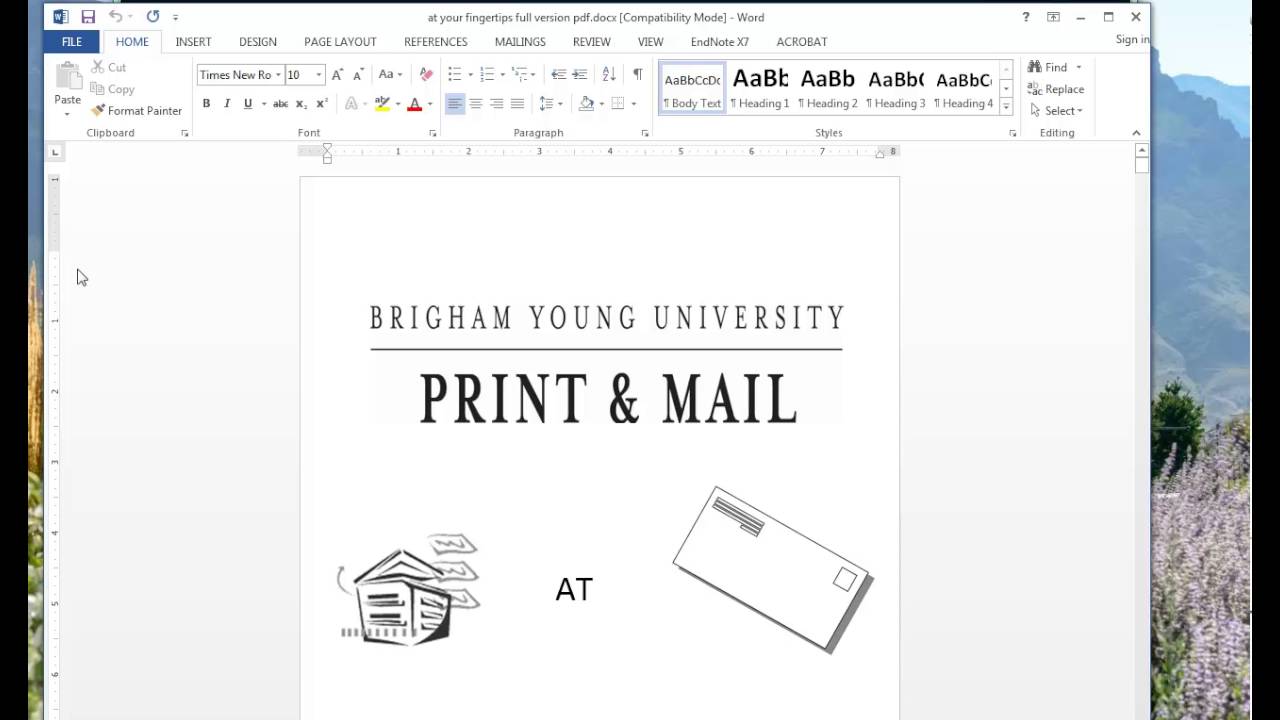Image resolution: width=1280 pixels, height=720 pixels.
Task: Switch to the PAGE LAYOUT tab
Action: [x=340, y=42]
